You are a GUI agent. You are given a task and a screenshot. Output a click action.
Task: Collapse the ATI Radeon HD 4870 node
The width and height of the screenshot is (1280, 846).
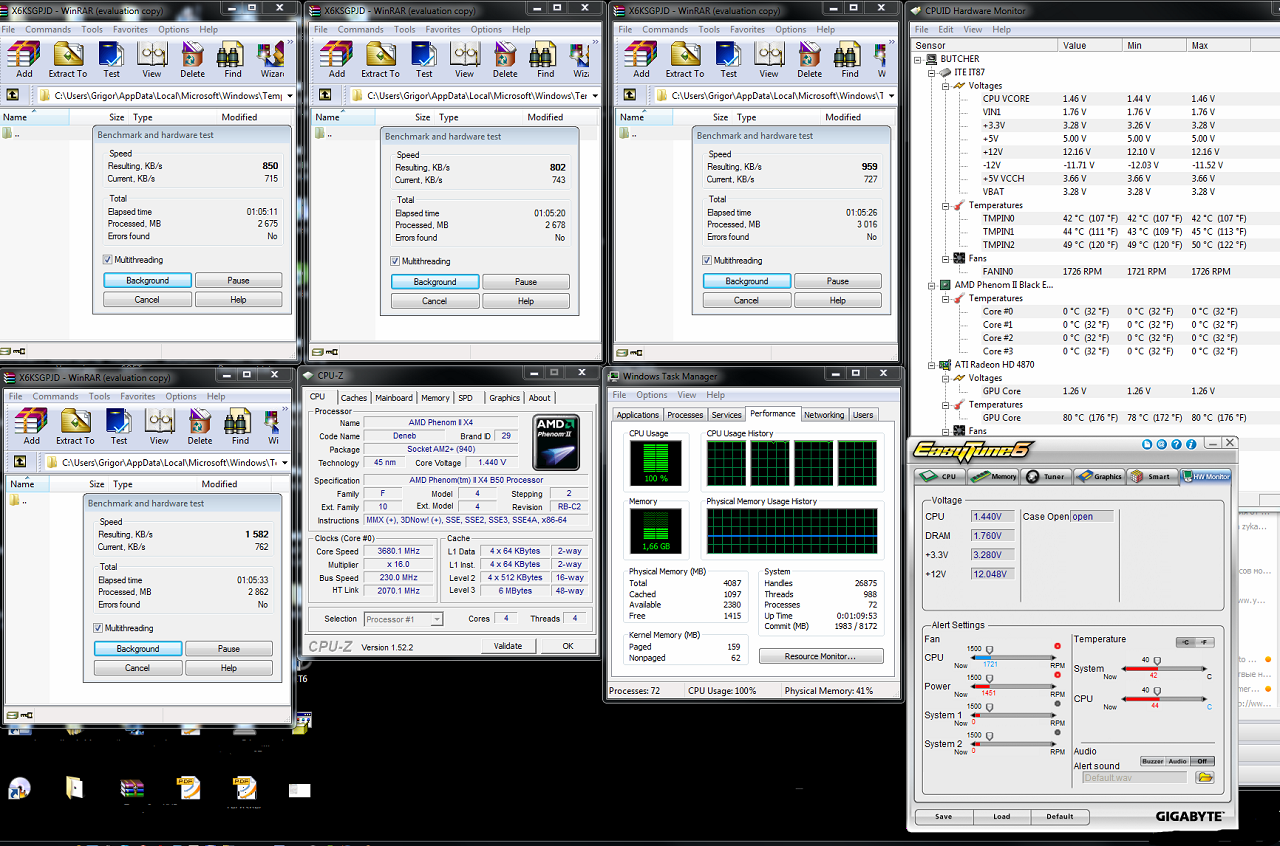click(933, 365)
